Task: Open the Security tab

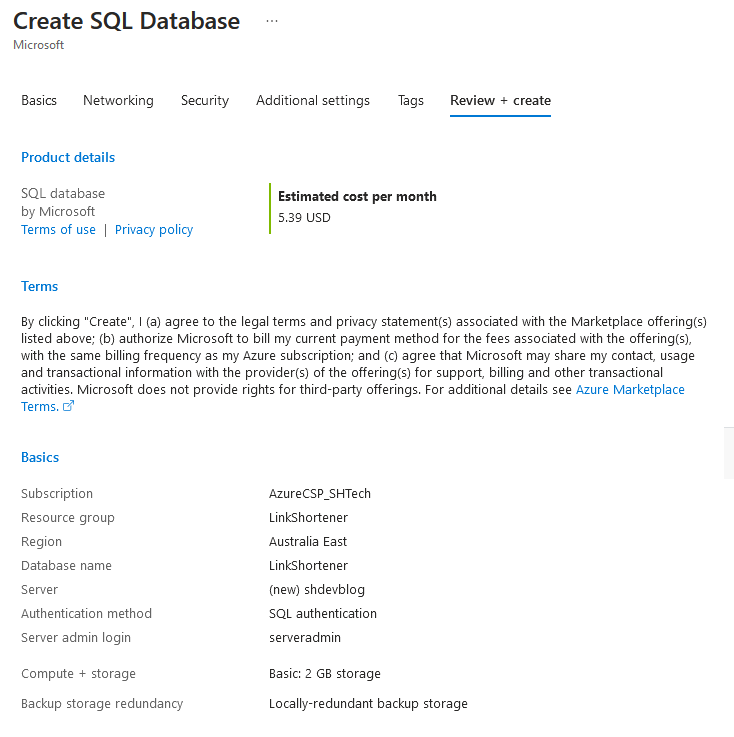Action: pos(205,100)
